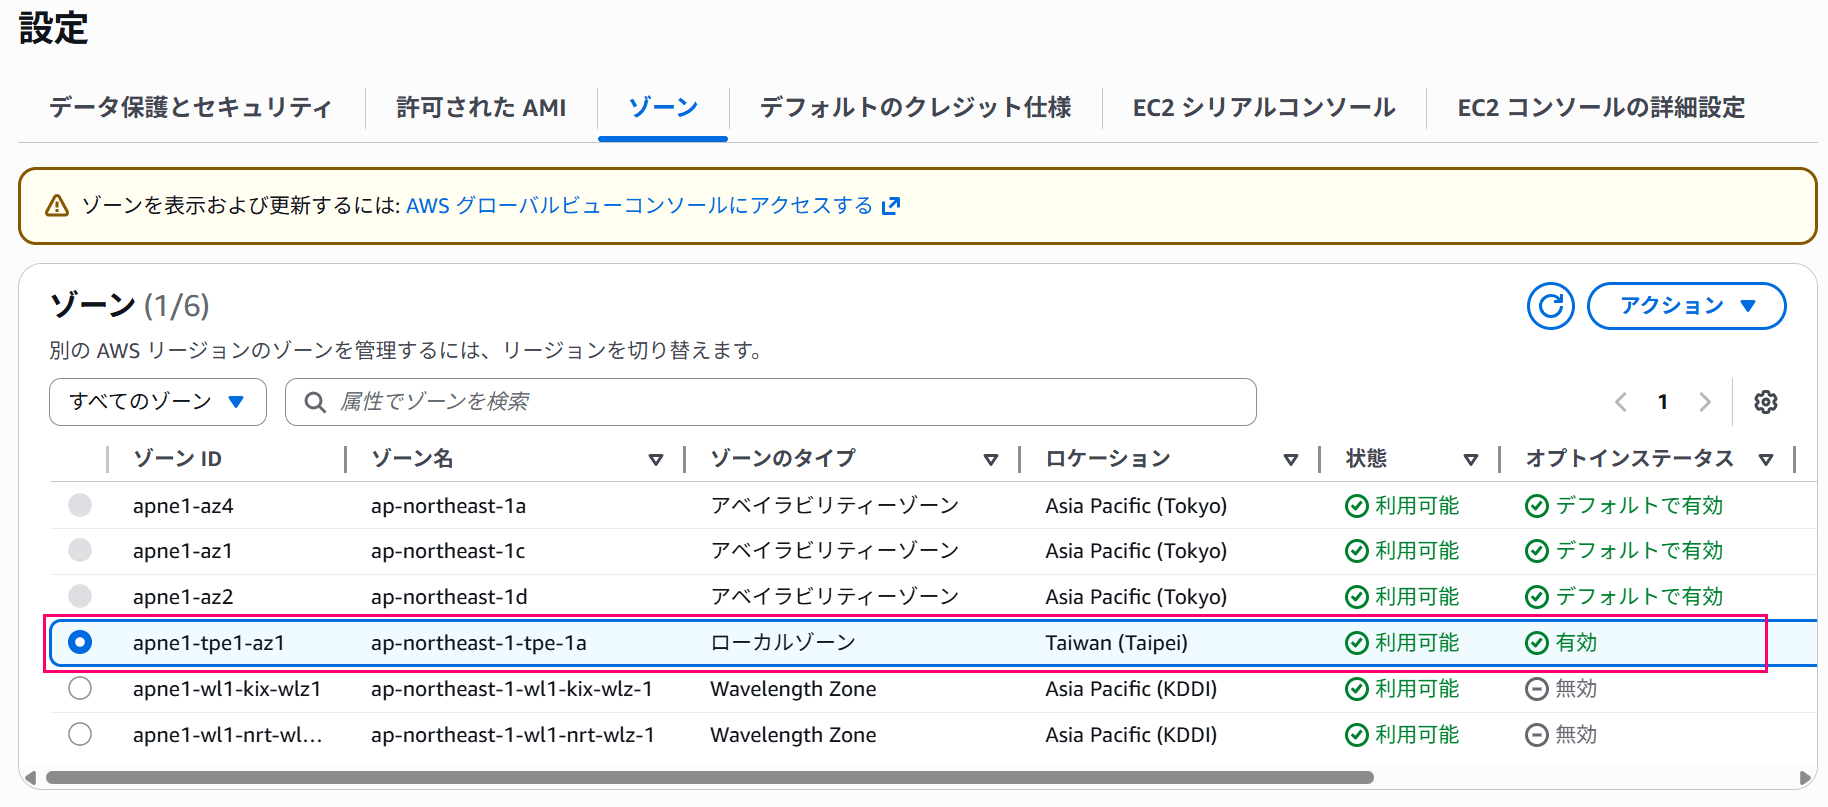Select radio button for apne1-az1
The image size is (1828, 807).
coord(80,550)
